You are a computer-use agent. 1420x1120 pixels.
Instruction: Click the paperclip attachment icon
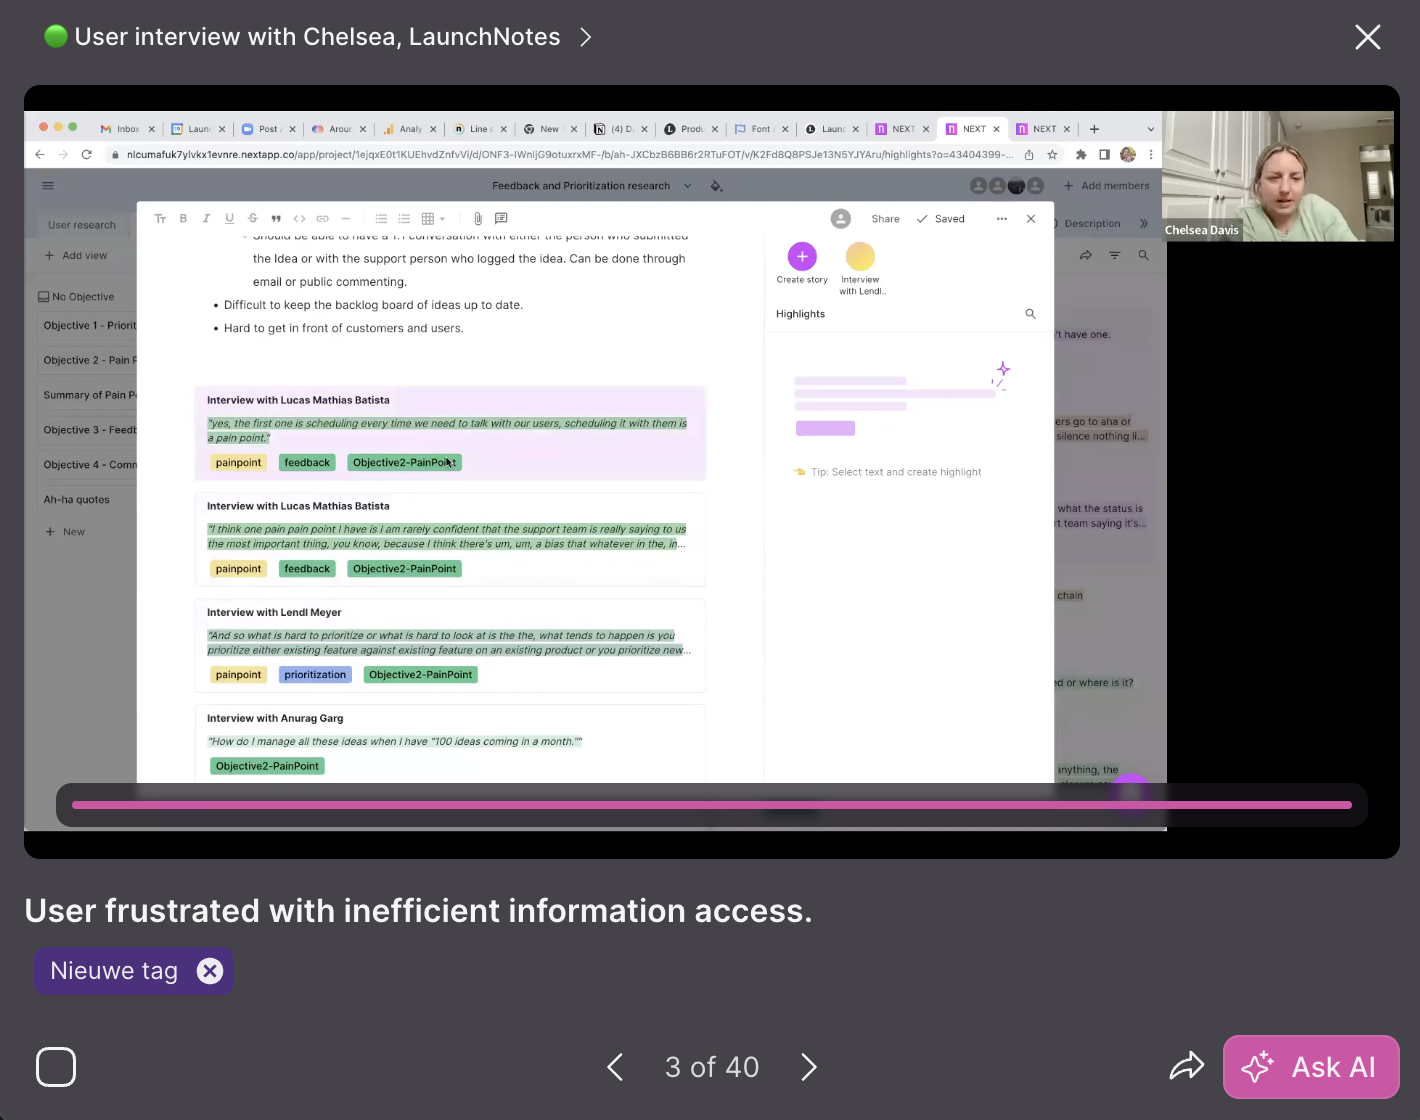tap(478, 219)
